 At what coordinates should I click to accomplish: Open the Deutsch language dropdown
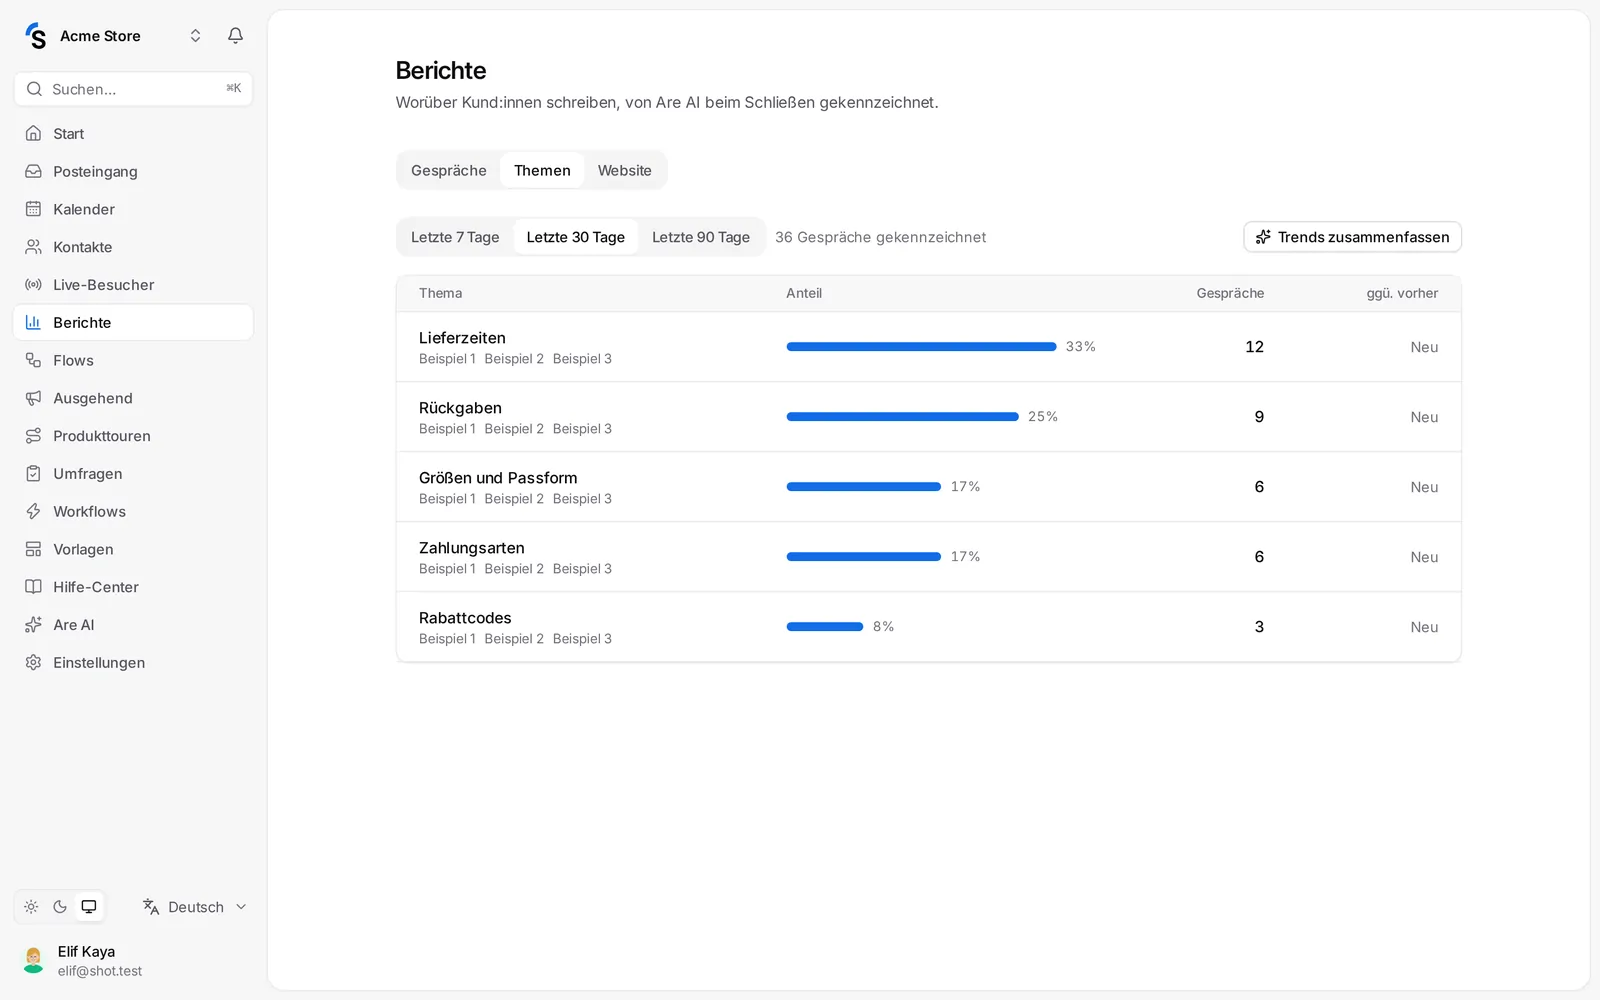click(195, 907)
